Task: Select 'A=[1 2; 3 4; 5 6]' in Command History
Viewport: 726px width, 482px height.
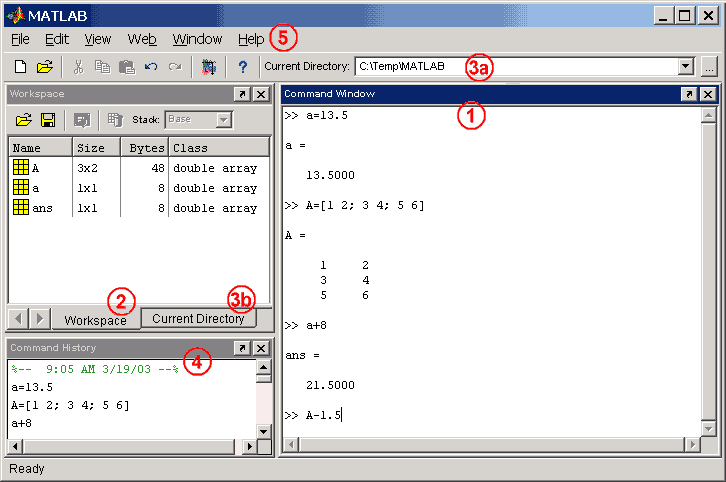Action: click(x=70, y=405)
